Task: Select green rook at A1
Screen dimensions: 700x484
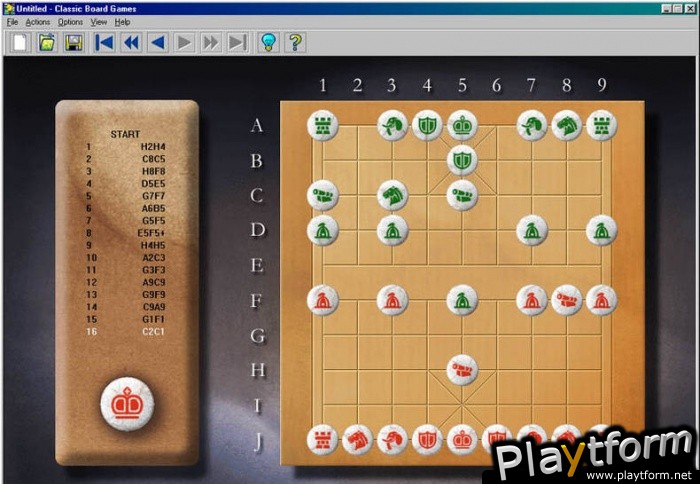Action: [322, 125]
